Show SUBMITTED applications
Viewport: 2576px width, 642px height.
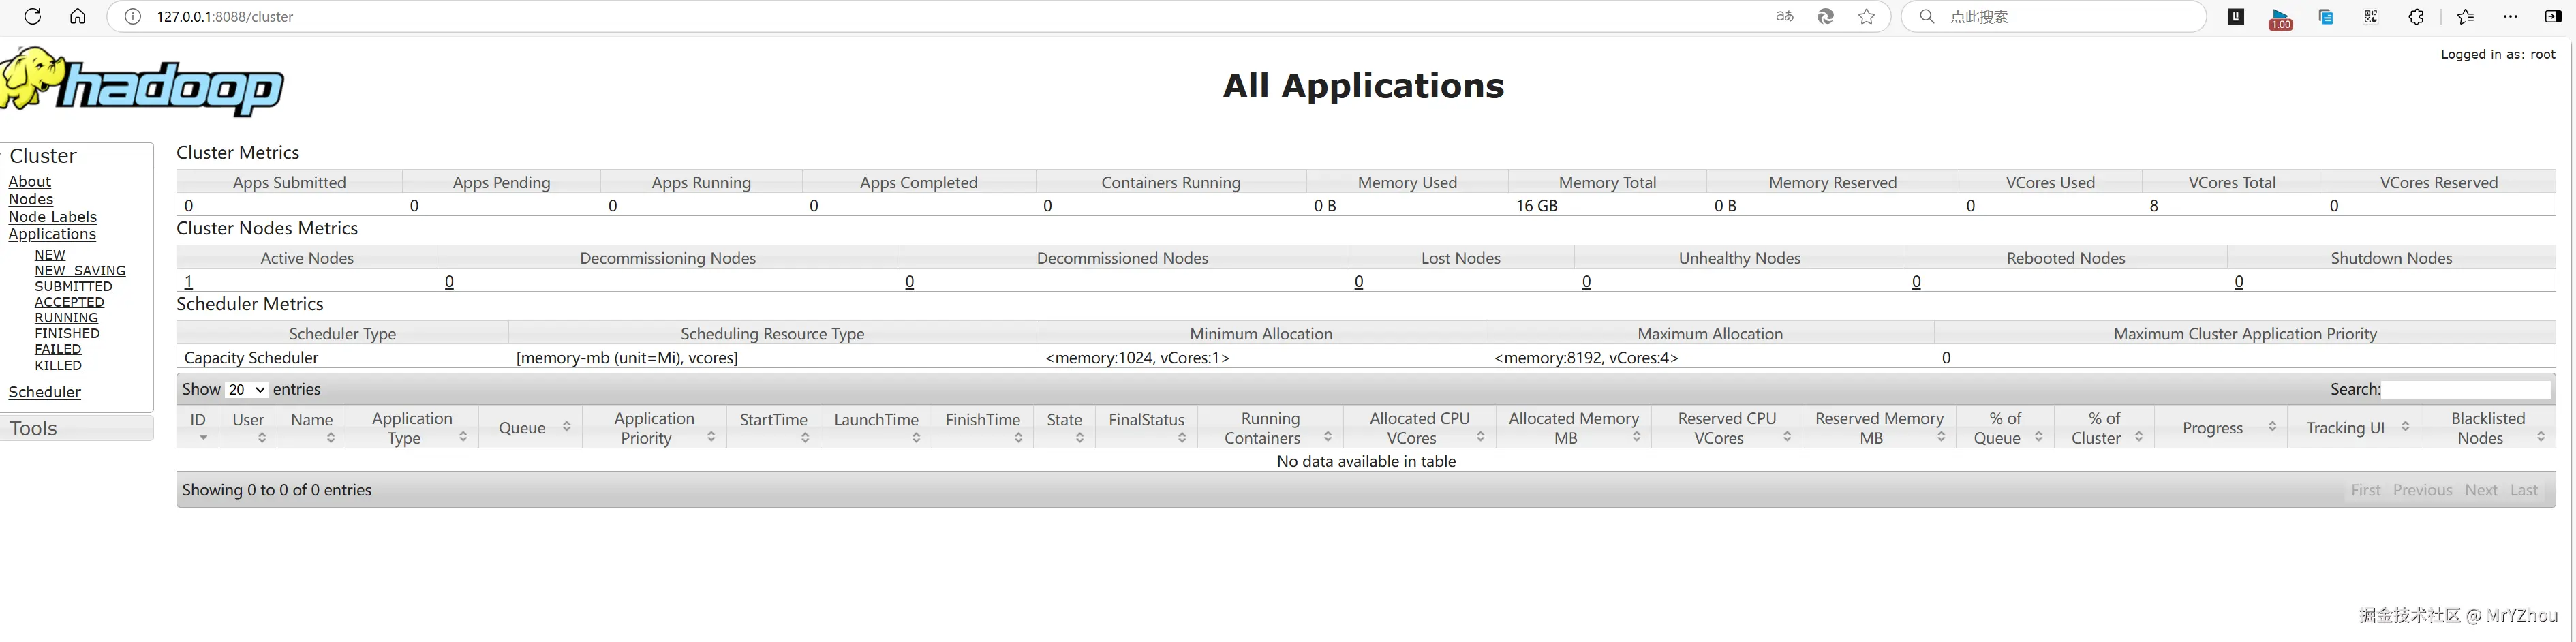click(74, 286)
